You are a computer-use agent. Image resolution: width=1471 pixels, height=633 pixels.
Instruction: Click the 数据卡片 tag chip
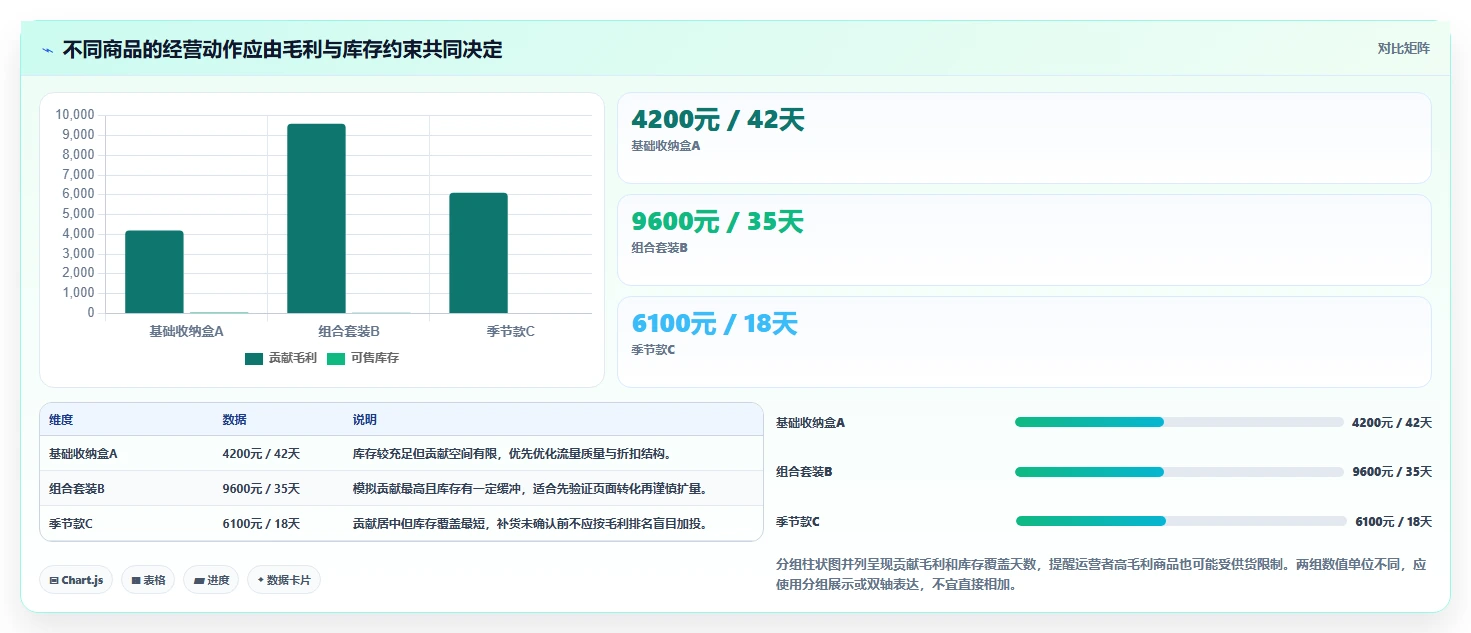coord(284,580)
